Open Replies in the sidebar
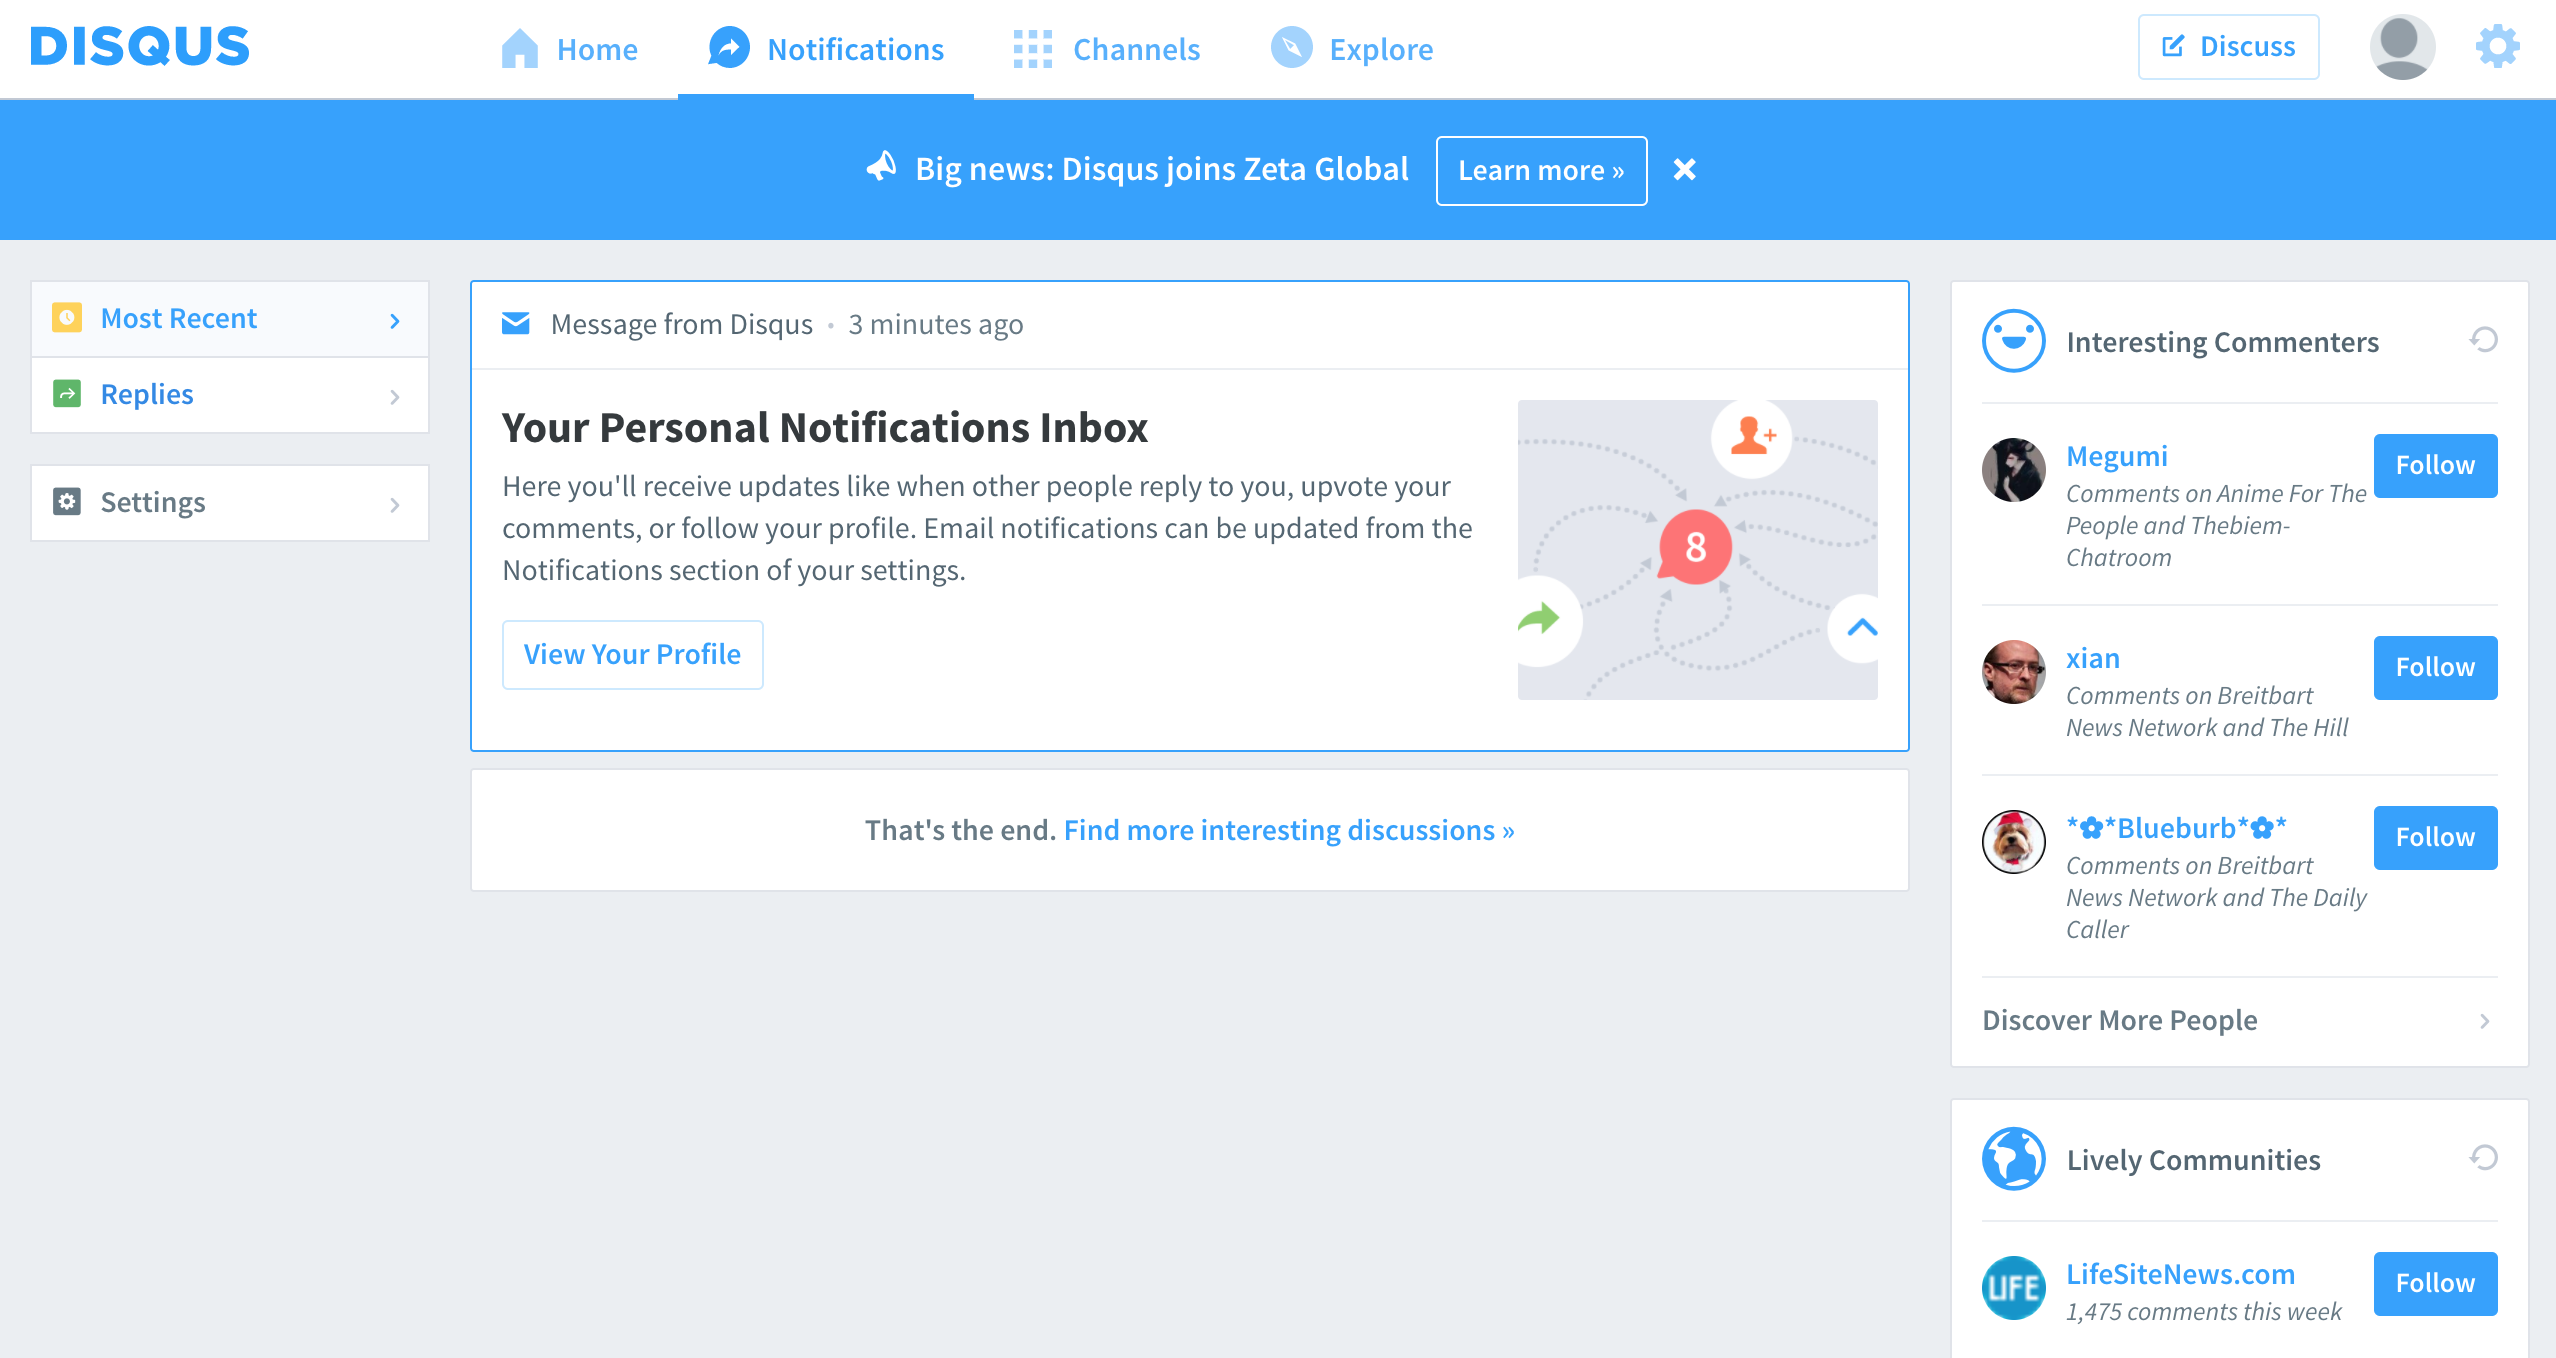Screen dimensions: 2556x1358 [x=230, y=395]
